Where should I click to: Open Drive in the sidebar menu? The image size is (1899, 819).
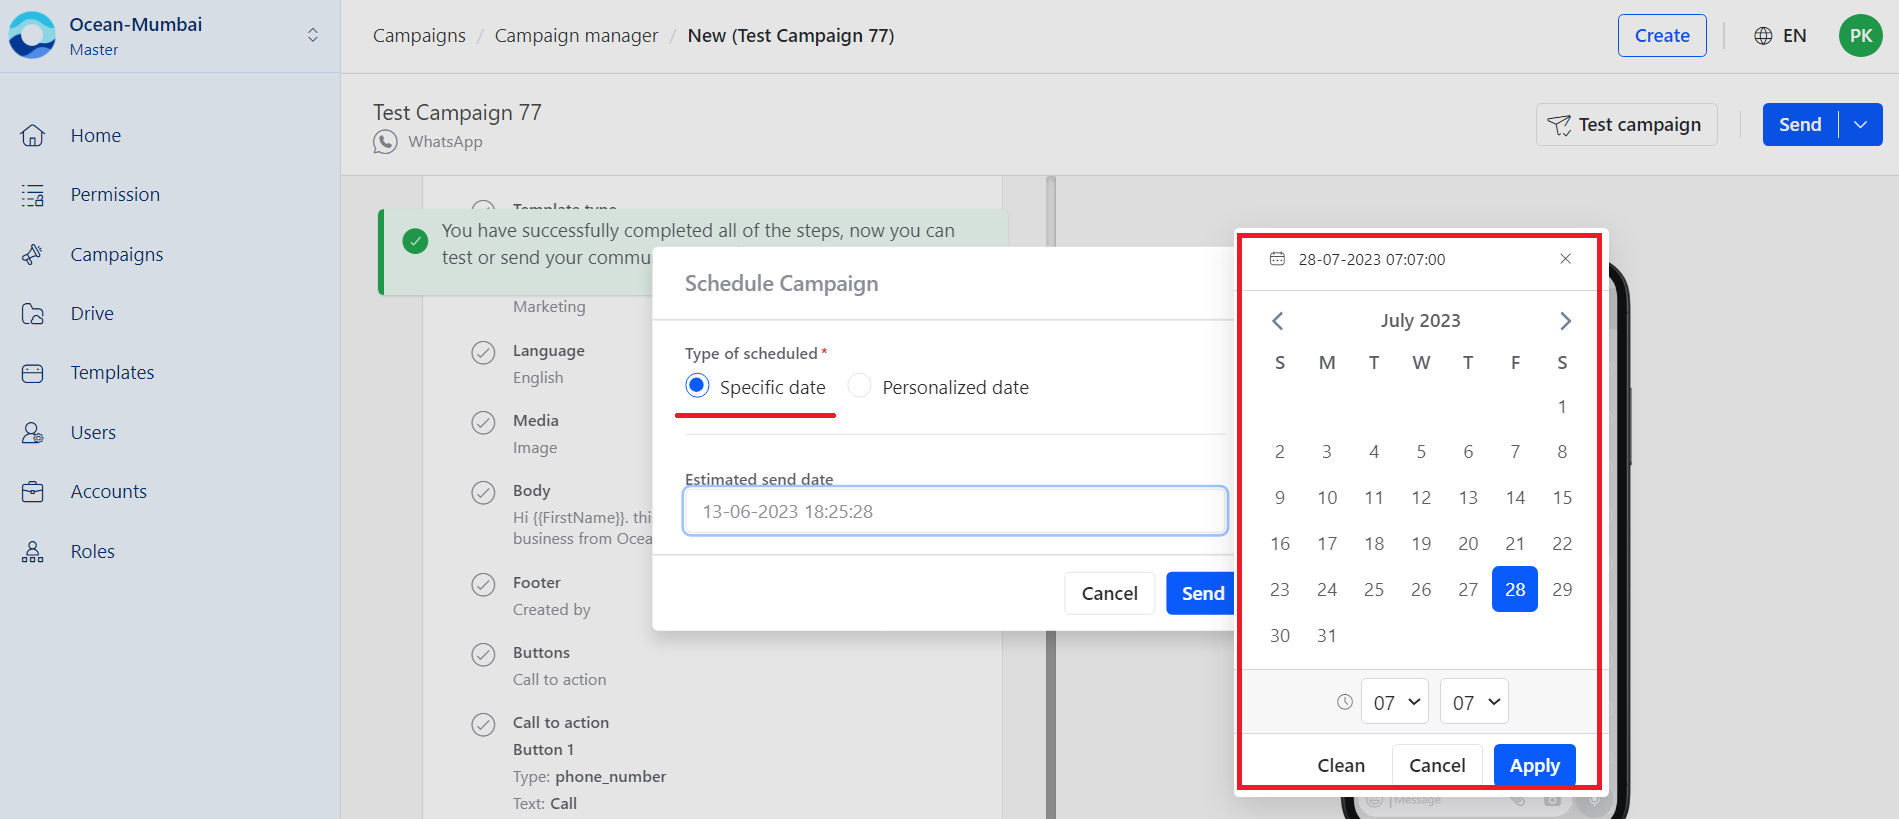[x=92, y=314]
